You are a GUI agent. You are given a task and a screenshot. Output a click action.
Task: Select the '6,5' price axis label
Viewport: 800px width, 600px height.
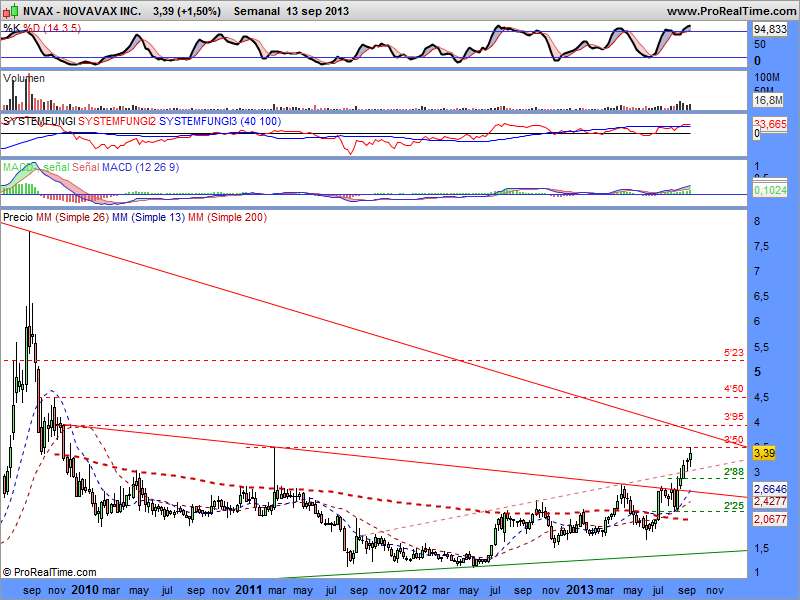tap(761, 296)
